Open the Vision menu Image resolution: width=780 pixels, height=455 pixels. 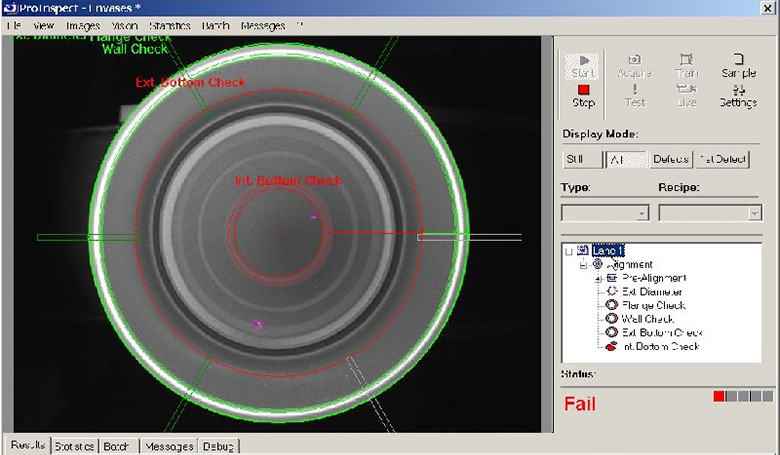tap(125, 25)
